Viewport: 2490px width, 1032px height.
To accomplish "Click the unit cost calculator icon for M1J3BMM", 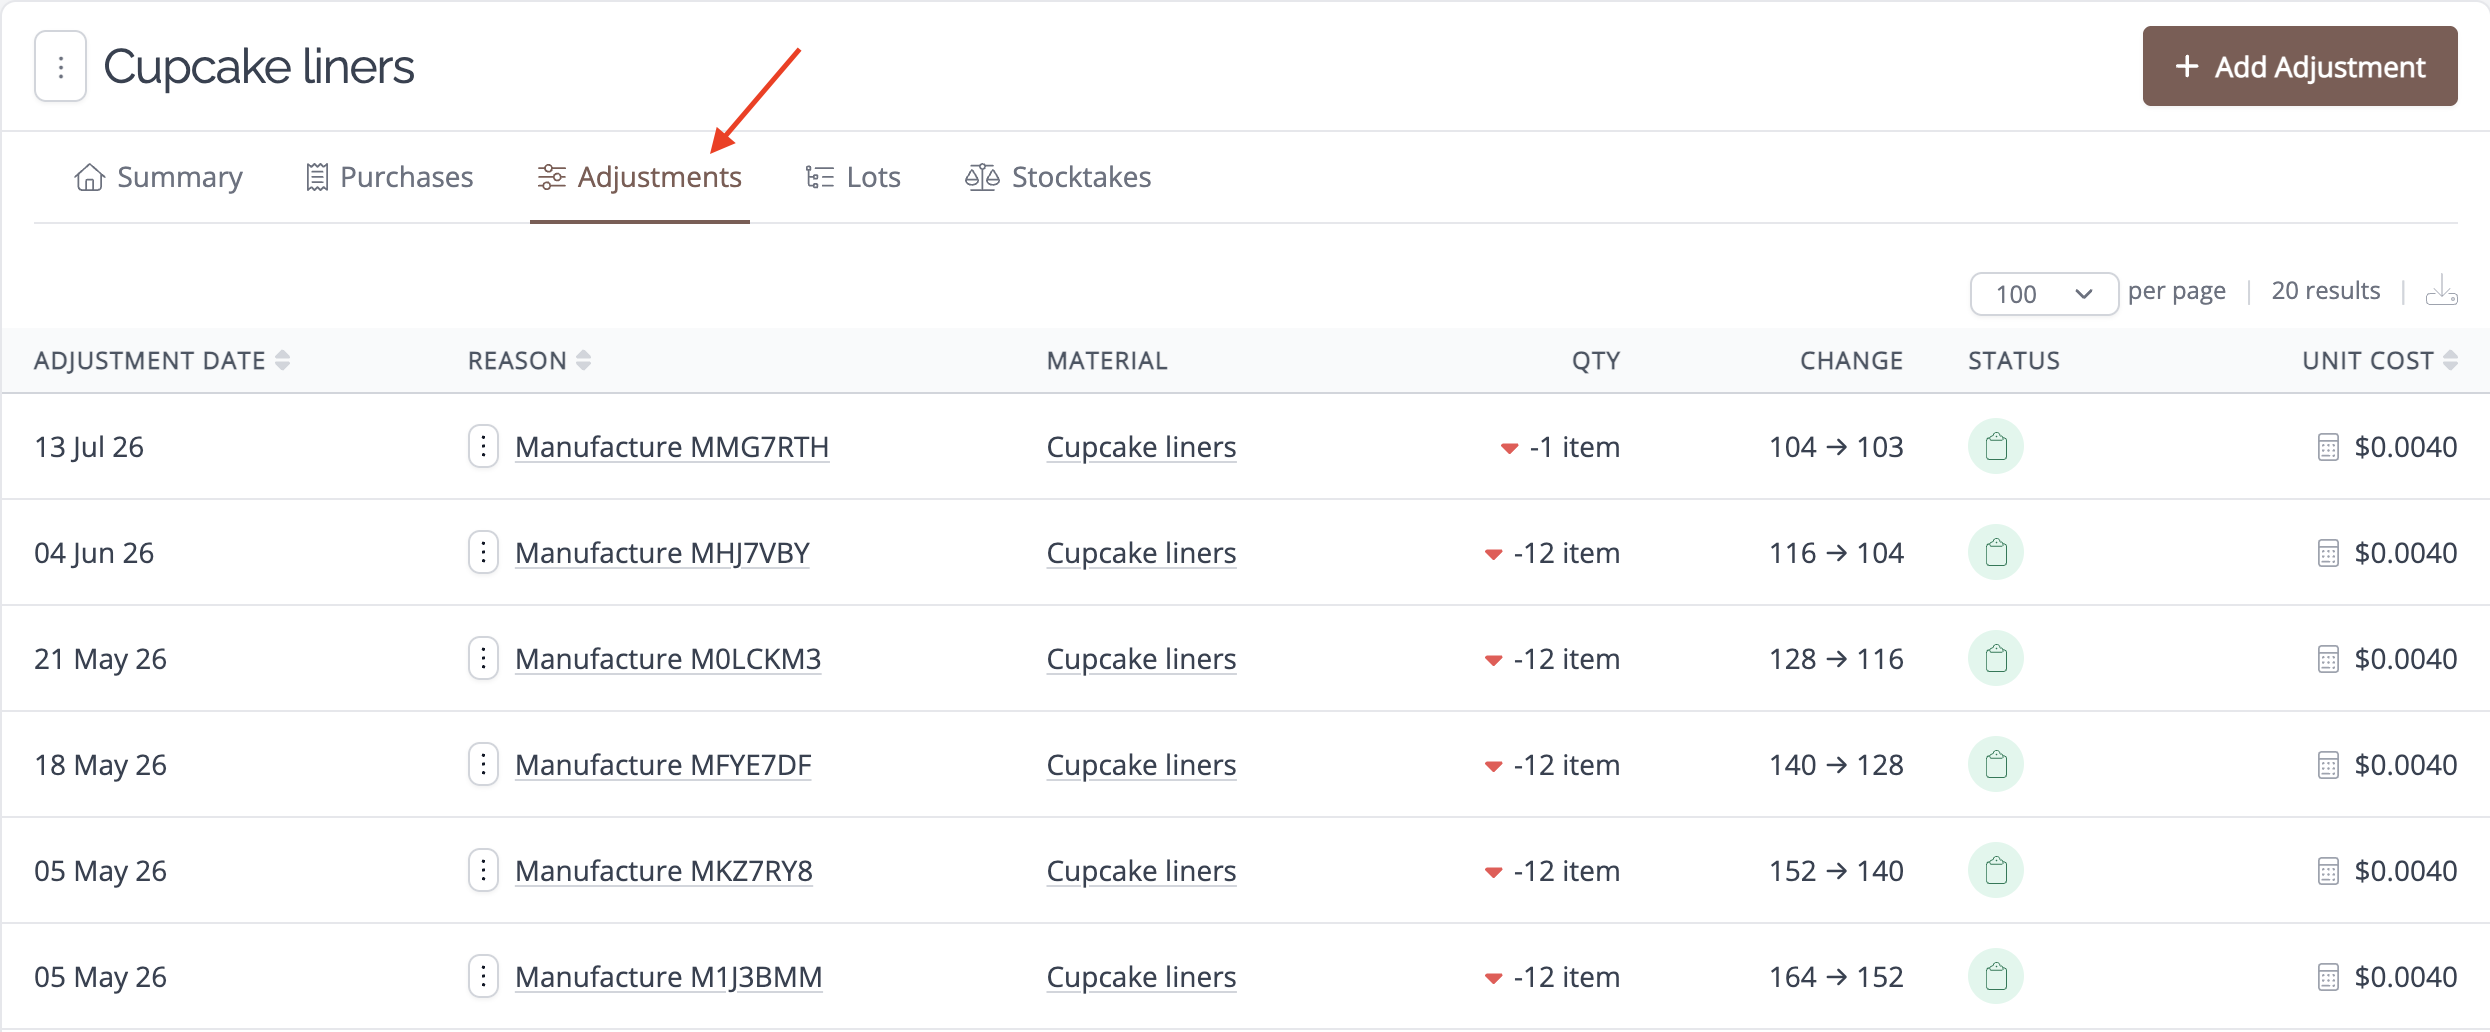I will pos(2328,977).
